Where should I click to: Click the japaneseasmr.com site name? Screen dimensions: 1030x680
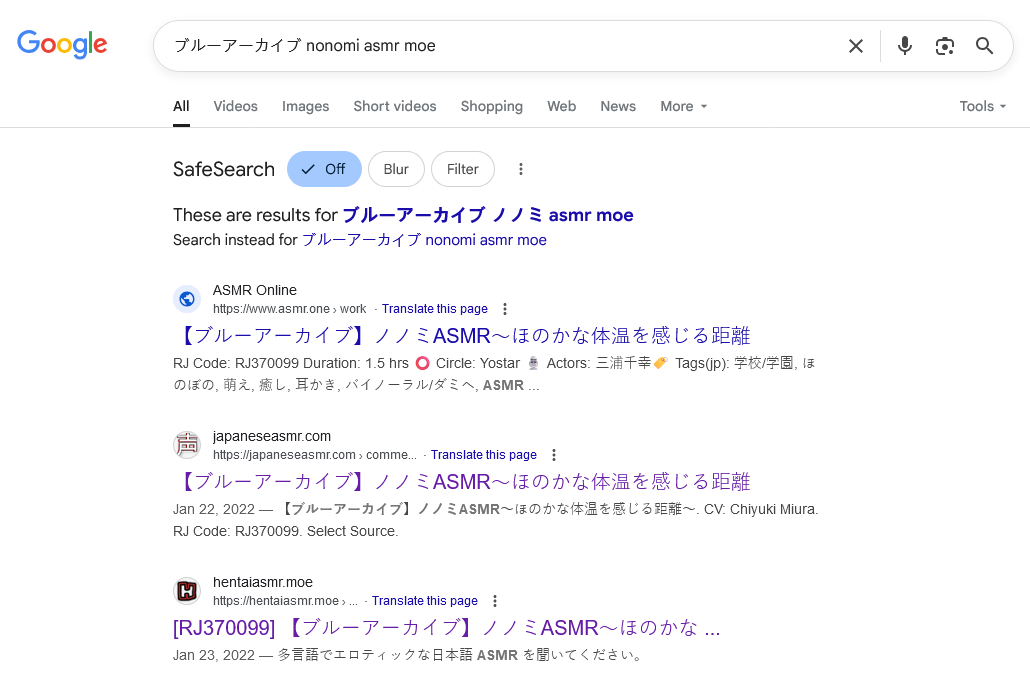(272, 436)
